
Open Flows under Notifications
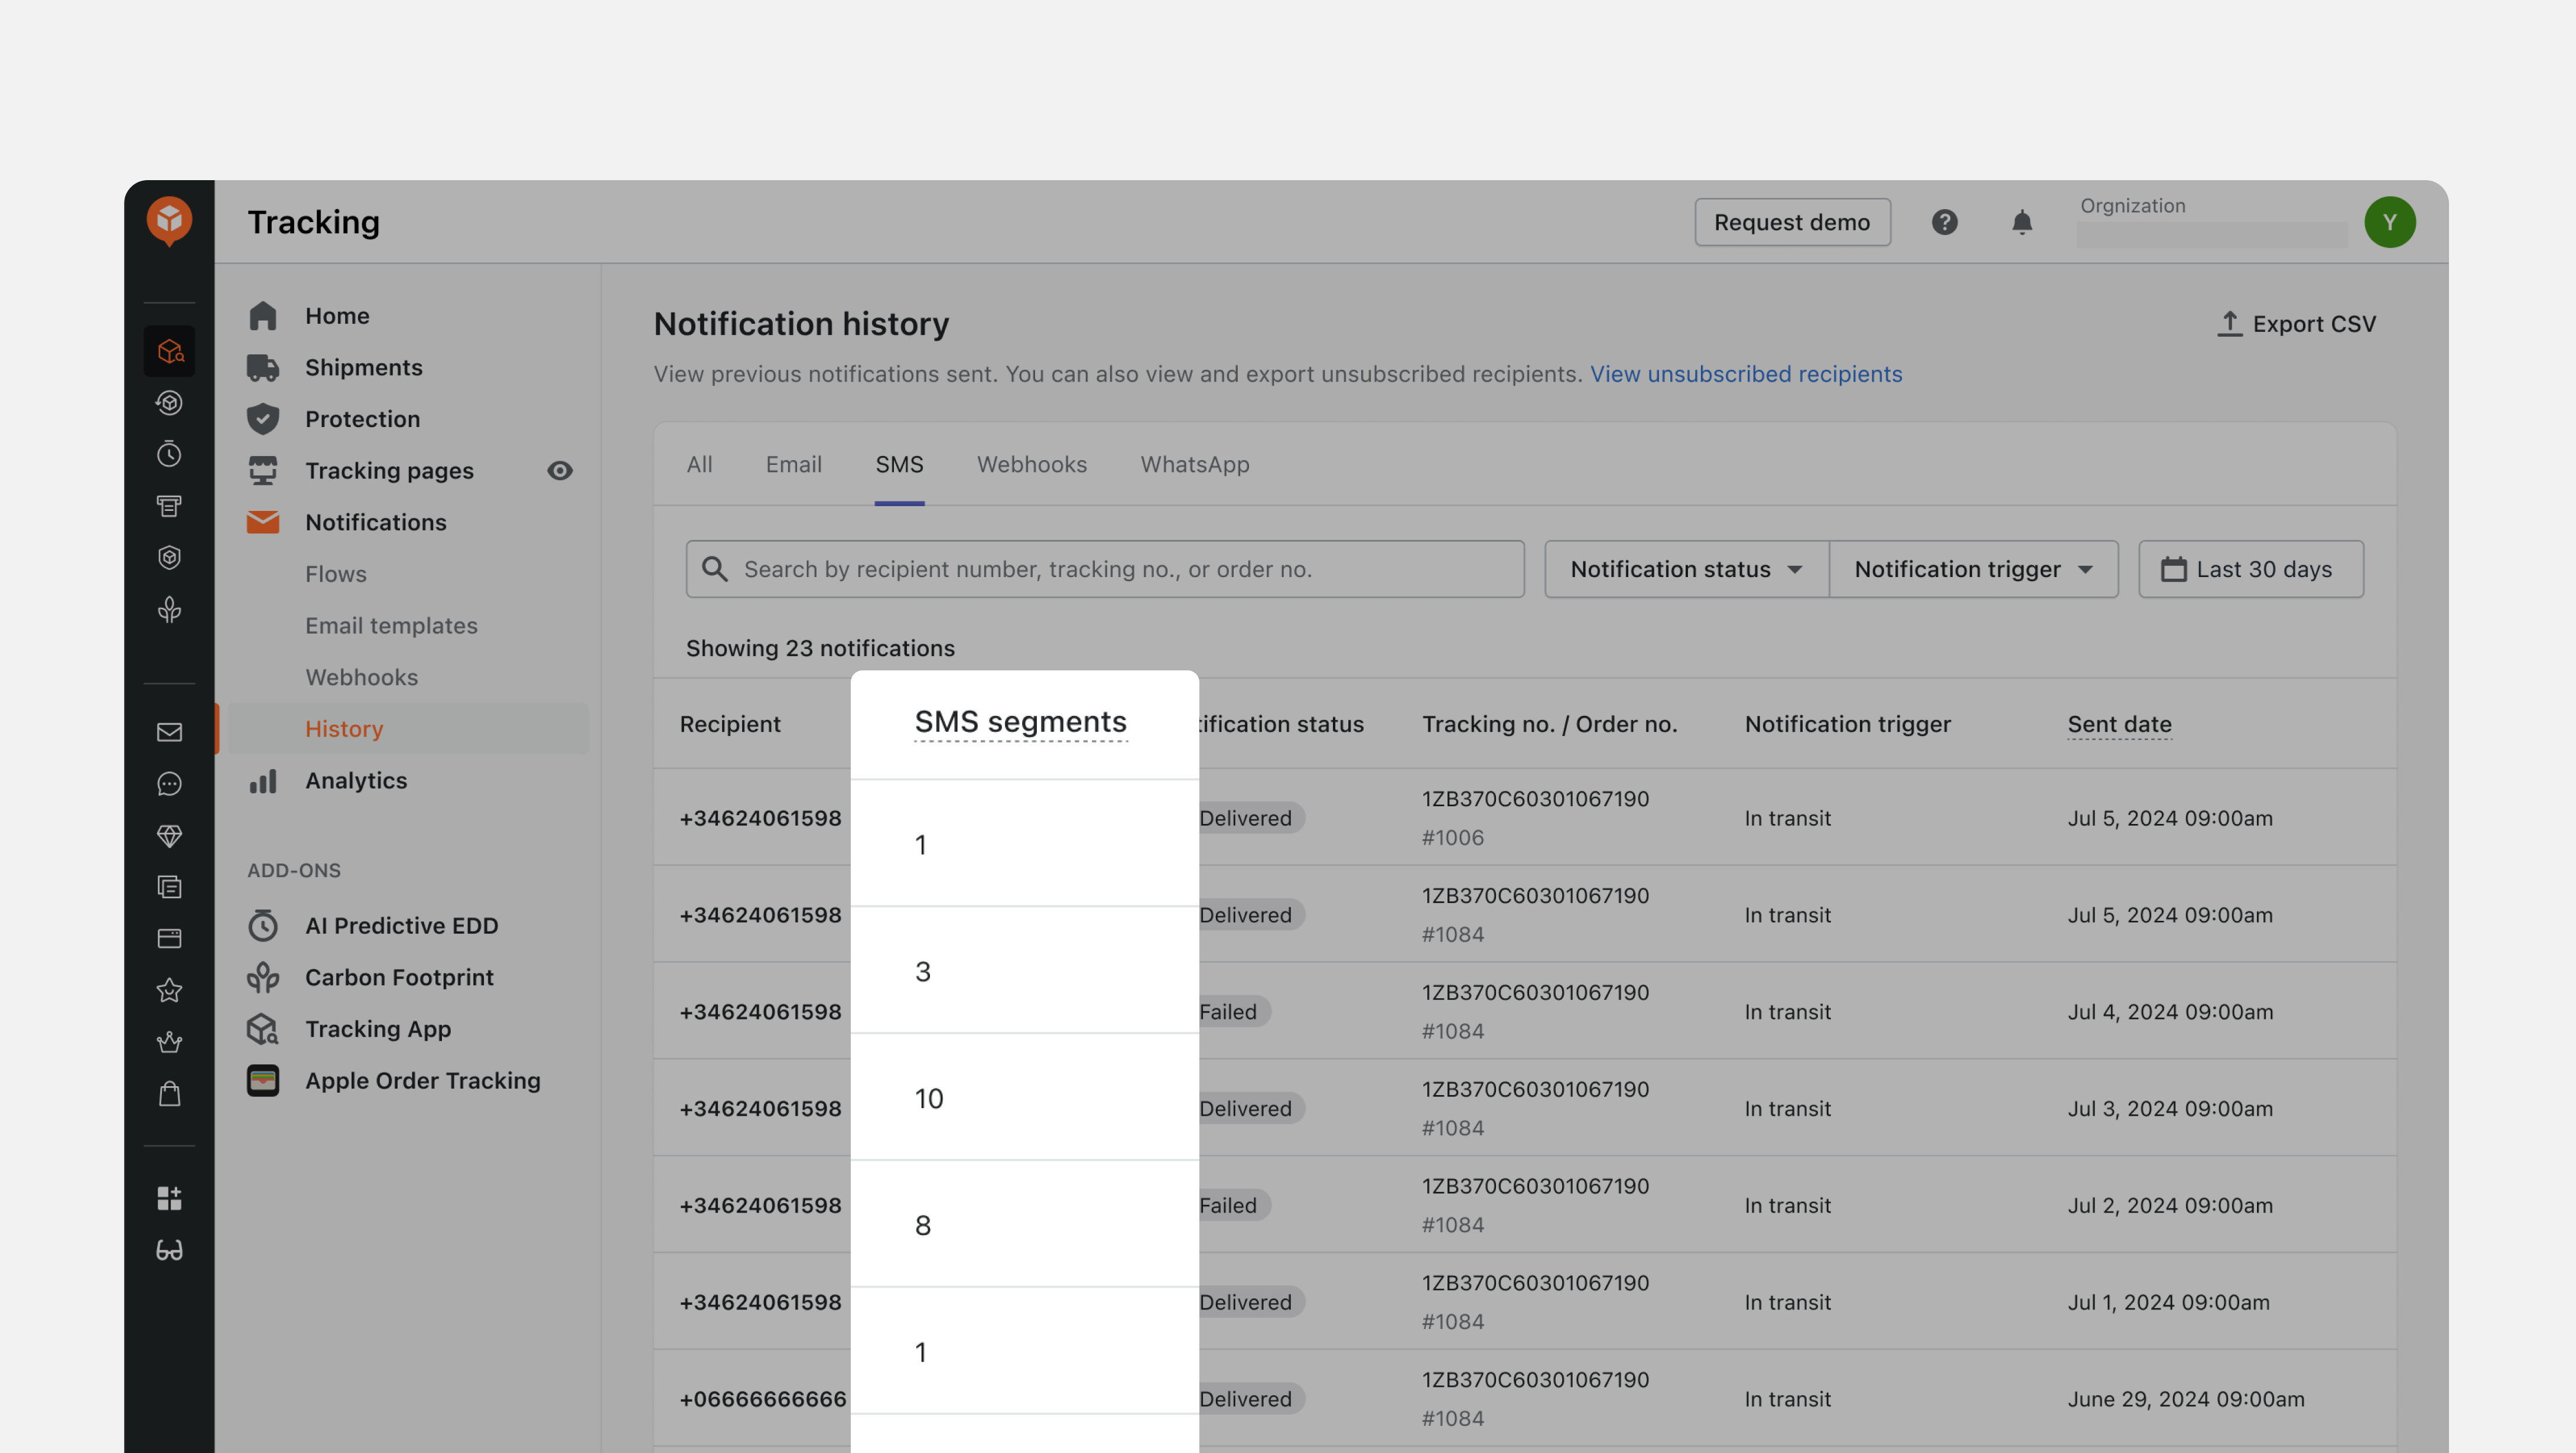coord(336,574)
